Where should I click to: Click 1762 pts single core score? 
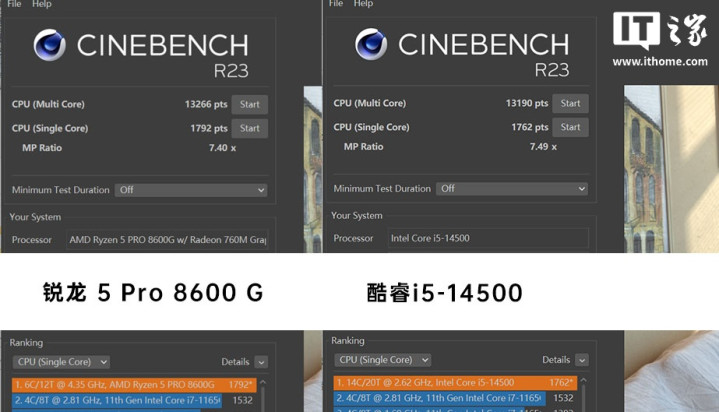(530, 127)
